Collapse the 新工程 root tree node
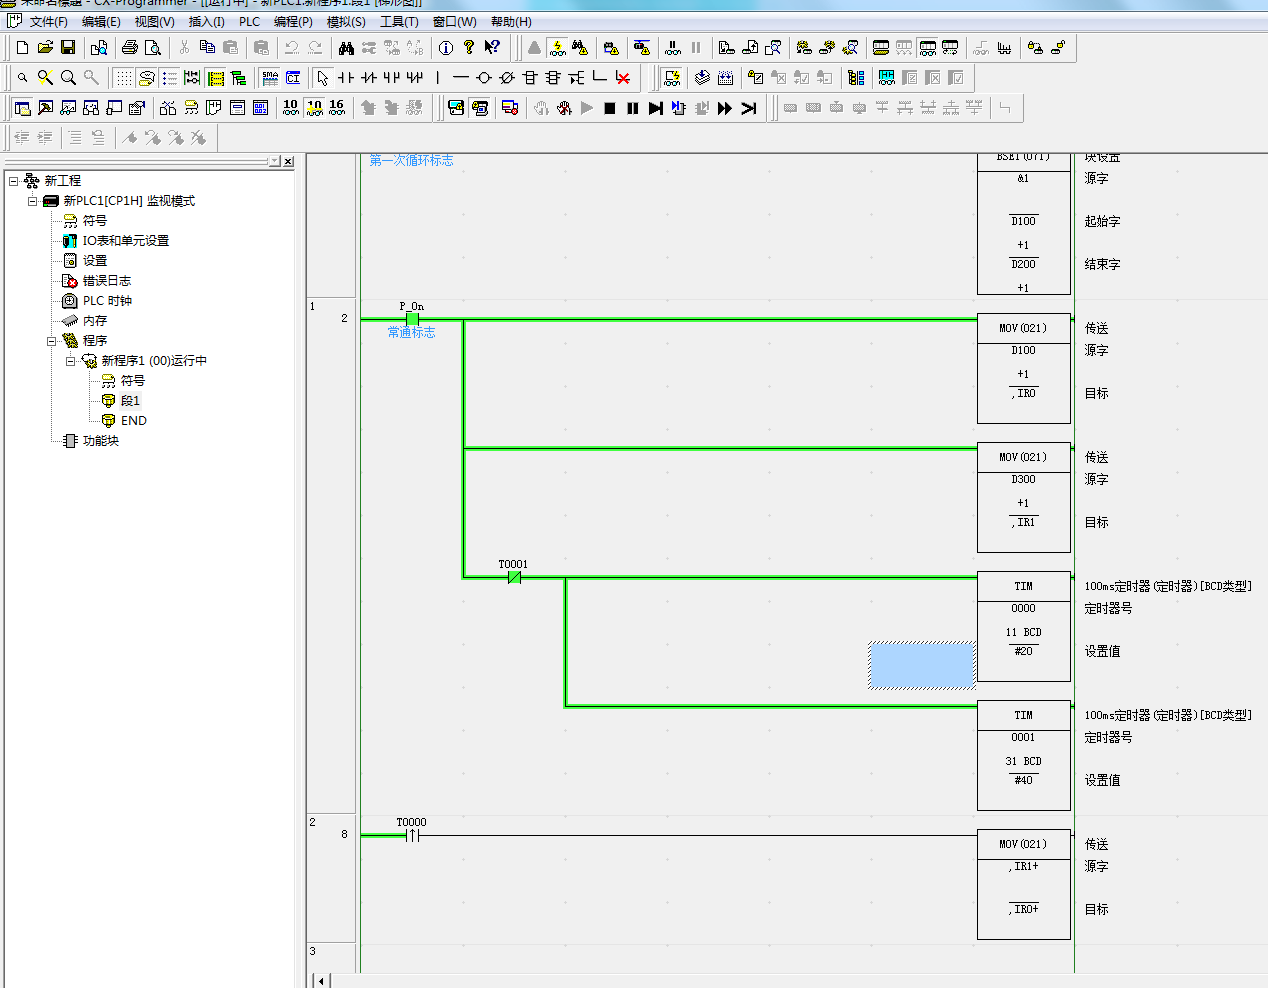 [14, 181]
